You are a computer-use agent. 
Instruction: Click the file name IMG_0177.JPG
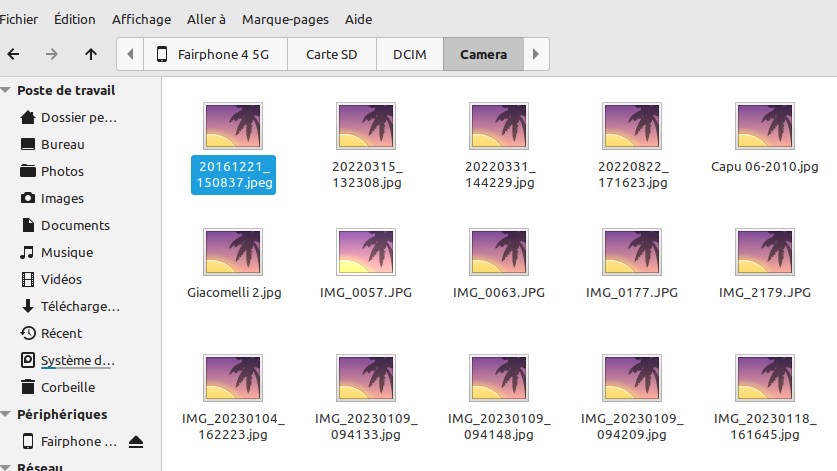(631, 293)
